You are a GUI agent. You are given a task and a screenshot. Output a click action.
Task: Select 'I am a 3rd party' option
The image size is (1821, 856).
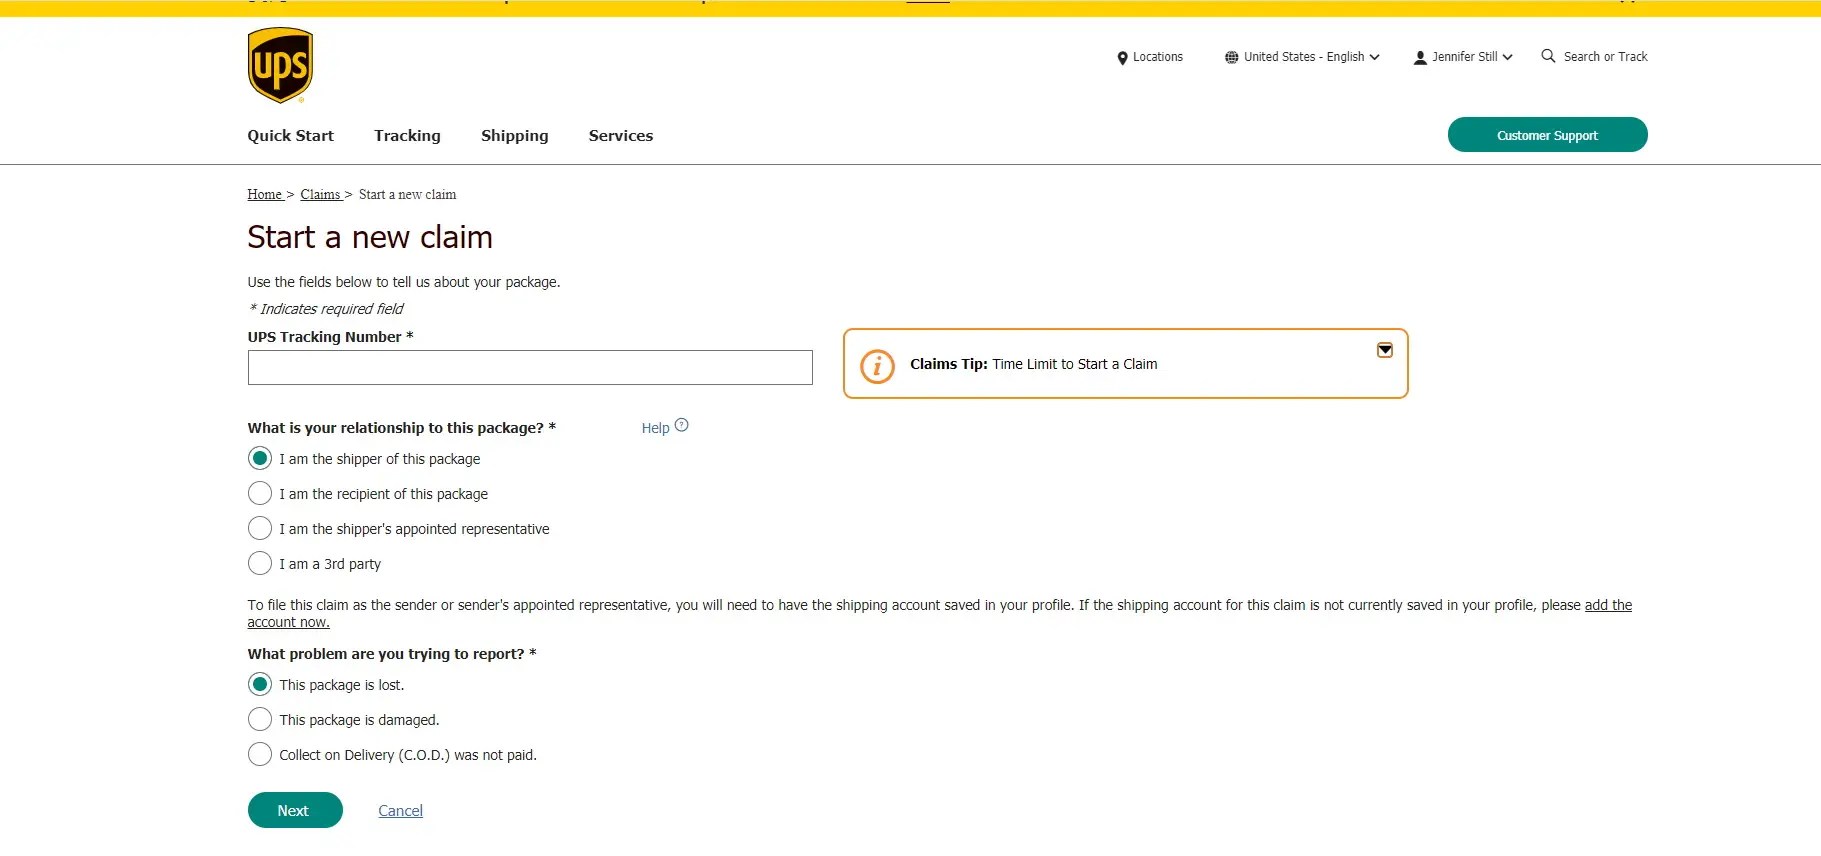pos(259,563)
